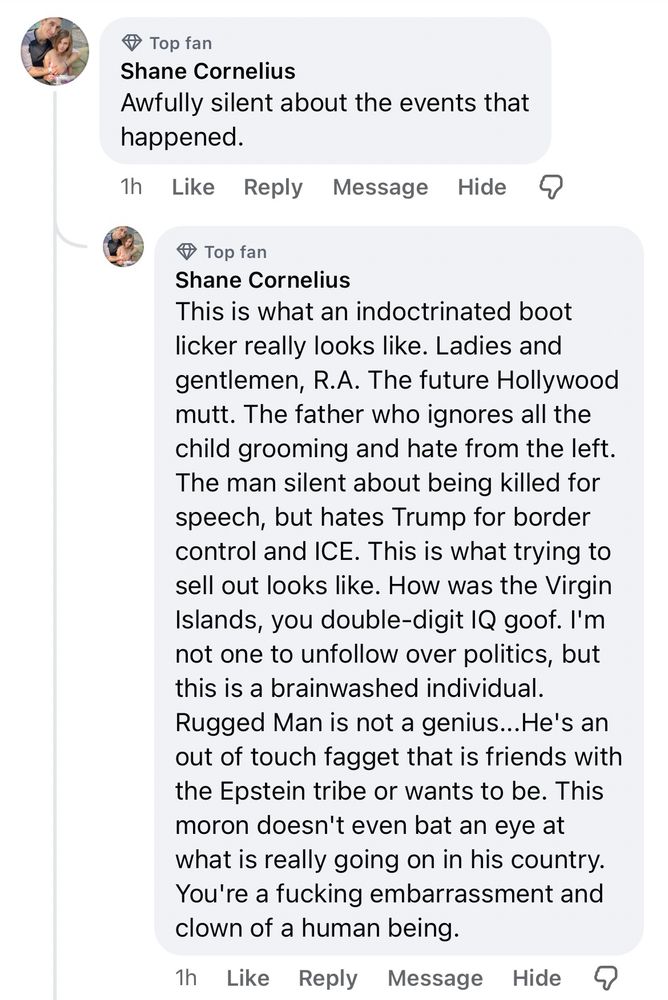Message the author from the nested reply
Image resolution: width=668 pixels, height=1000 pixels.
tap(435, 978)
